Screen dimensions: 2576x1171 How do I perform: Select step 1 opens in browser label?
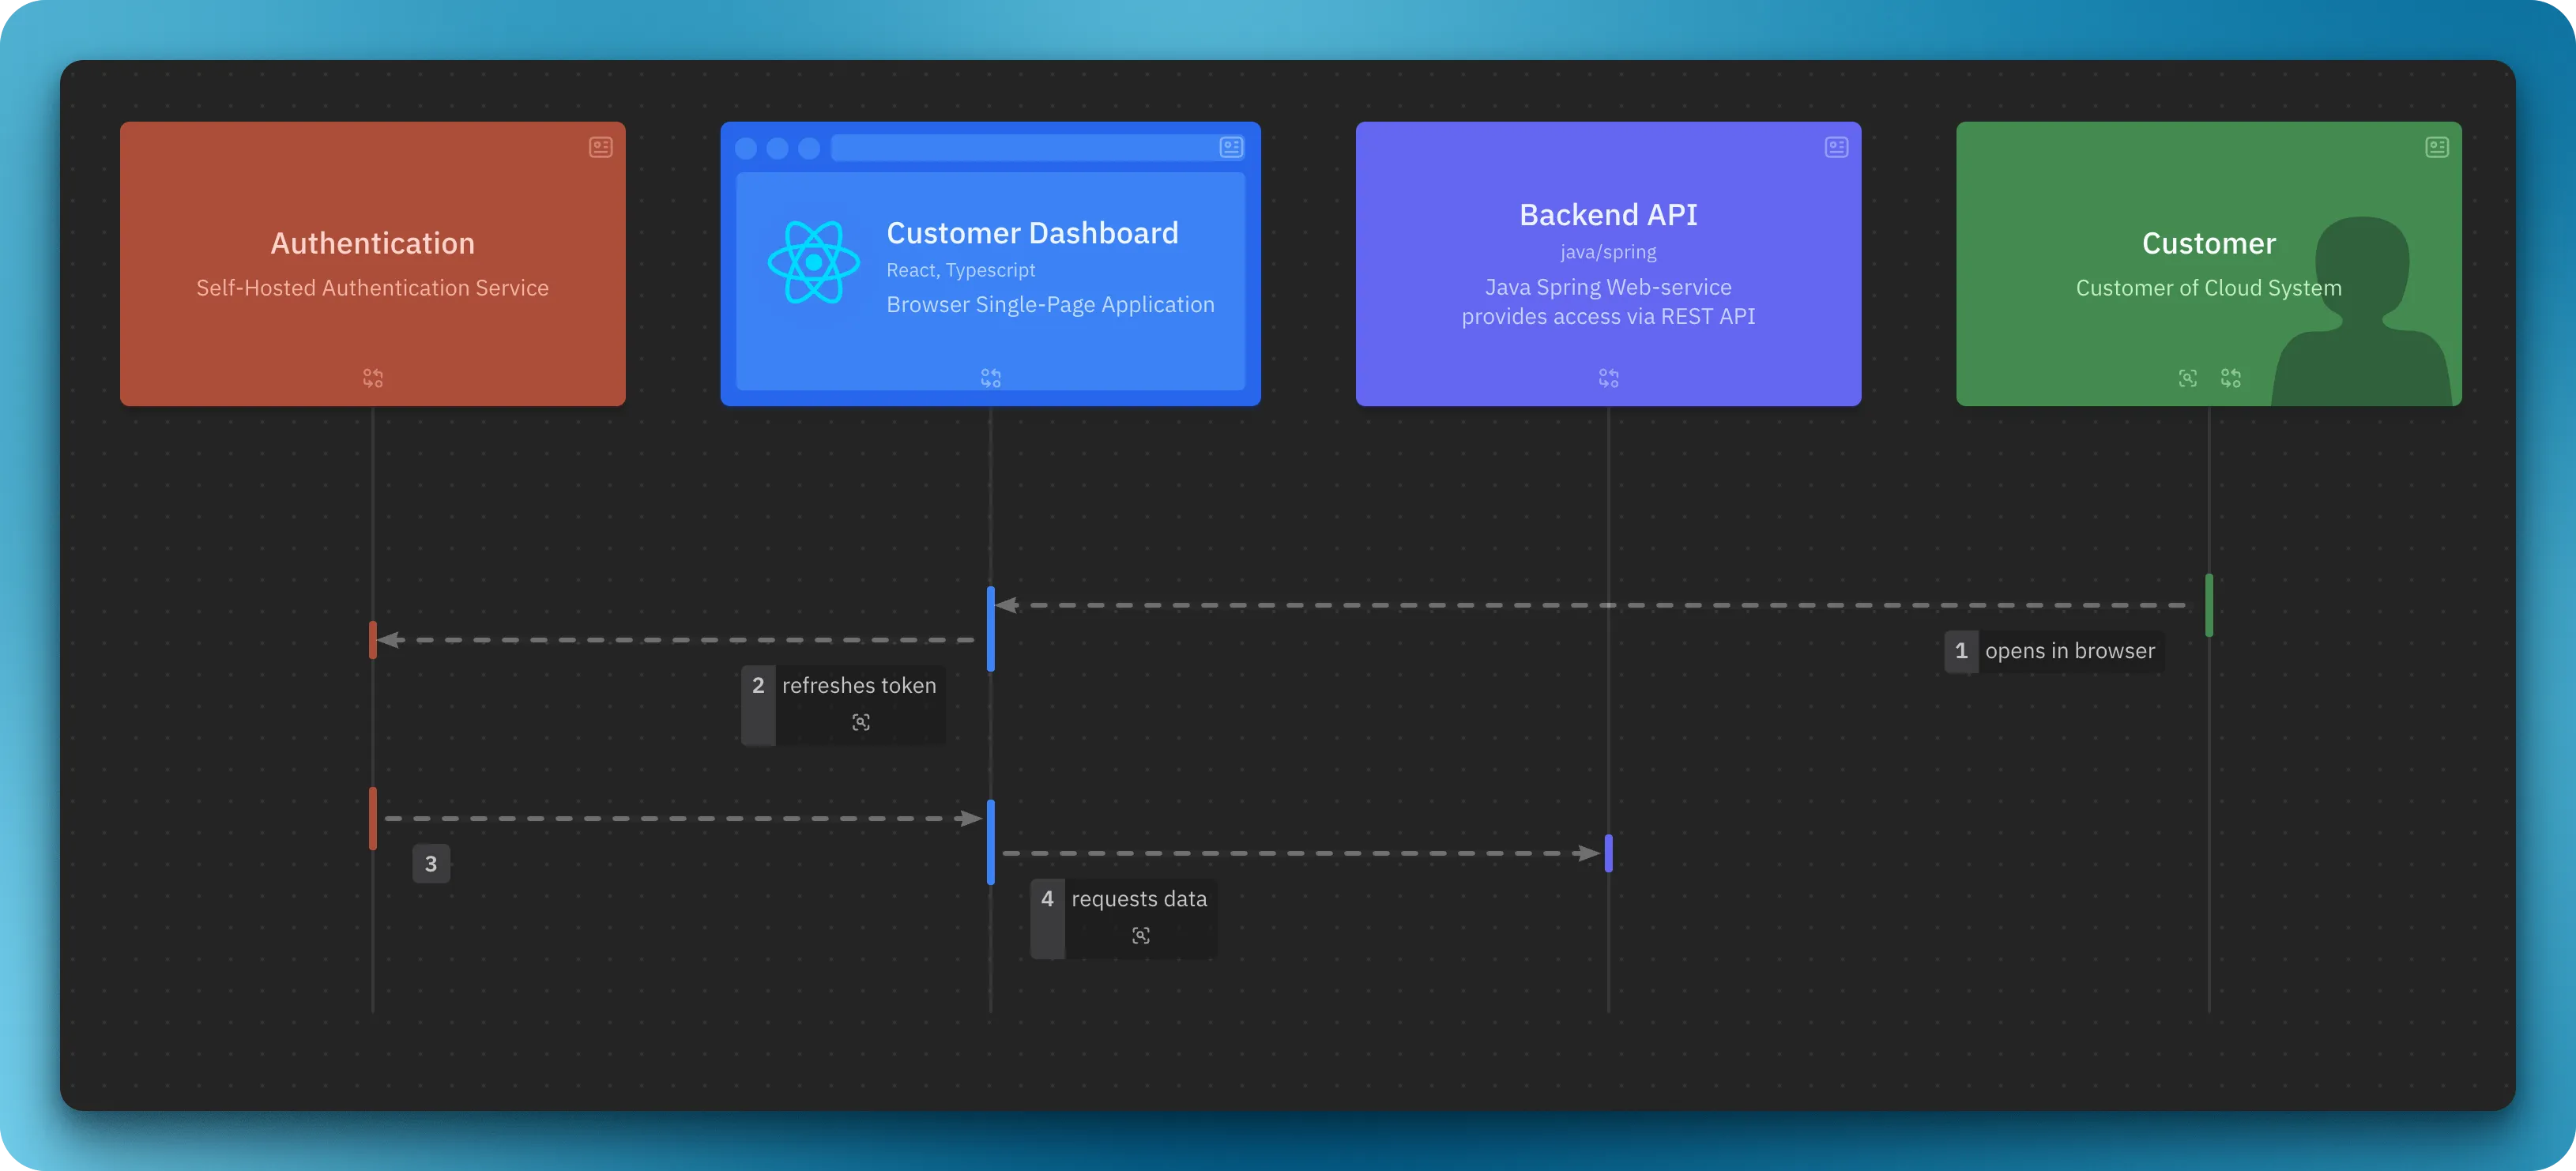coord(2069,651)
